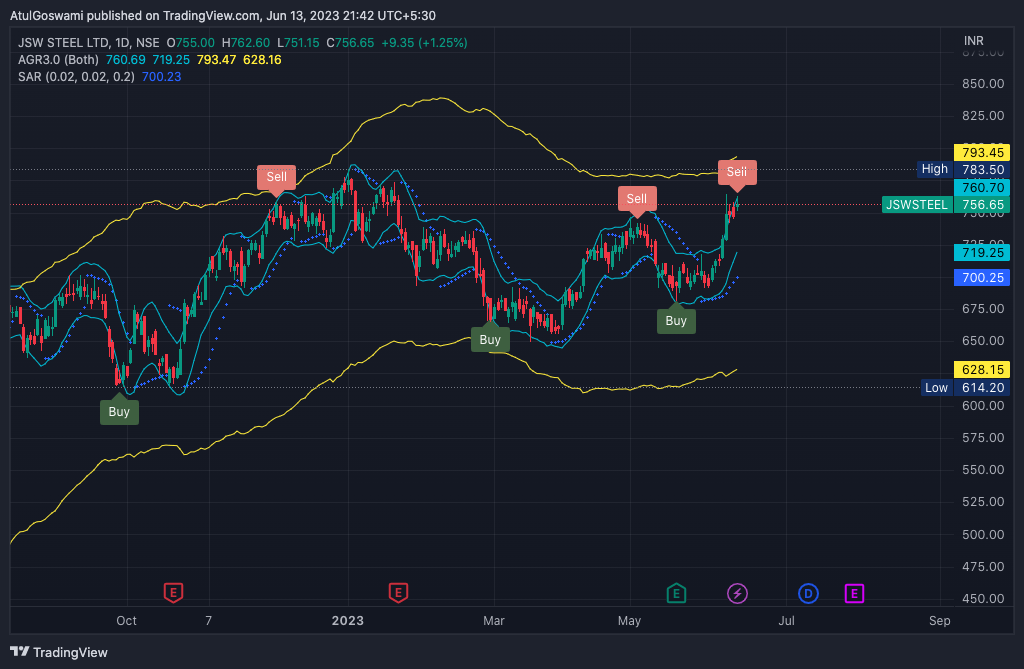Click the low value L751.15
This screenshot has width=1024, height=669.
[298, 42]
